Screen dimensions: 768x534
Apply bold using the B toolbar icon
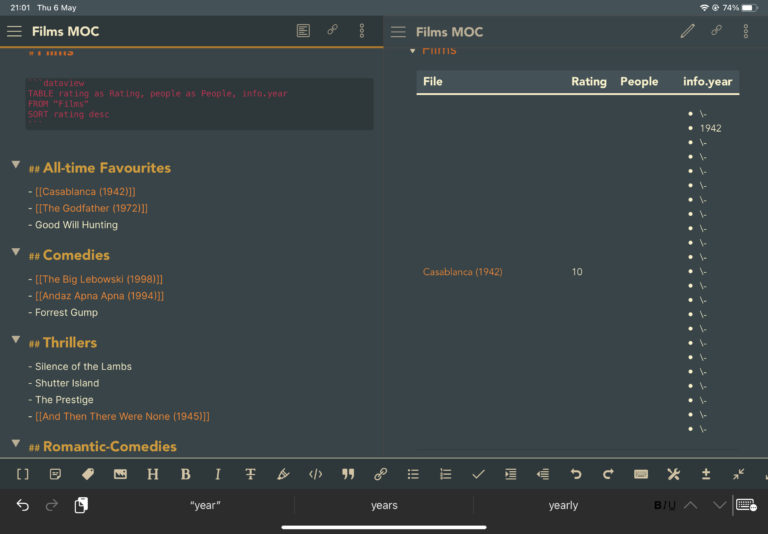click(185, 474)
